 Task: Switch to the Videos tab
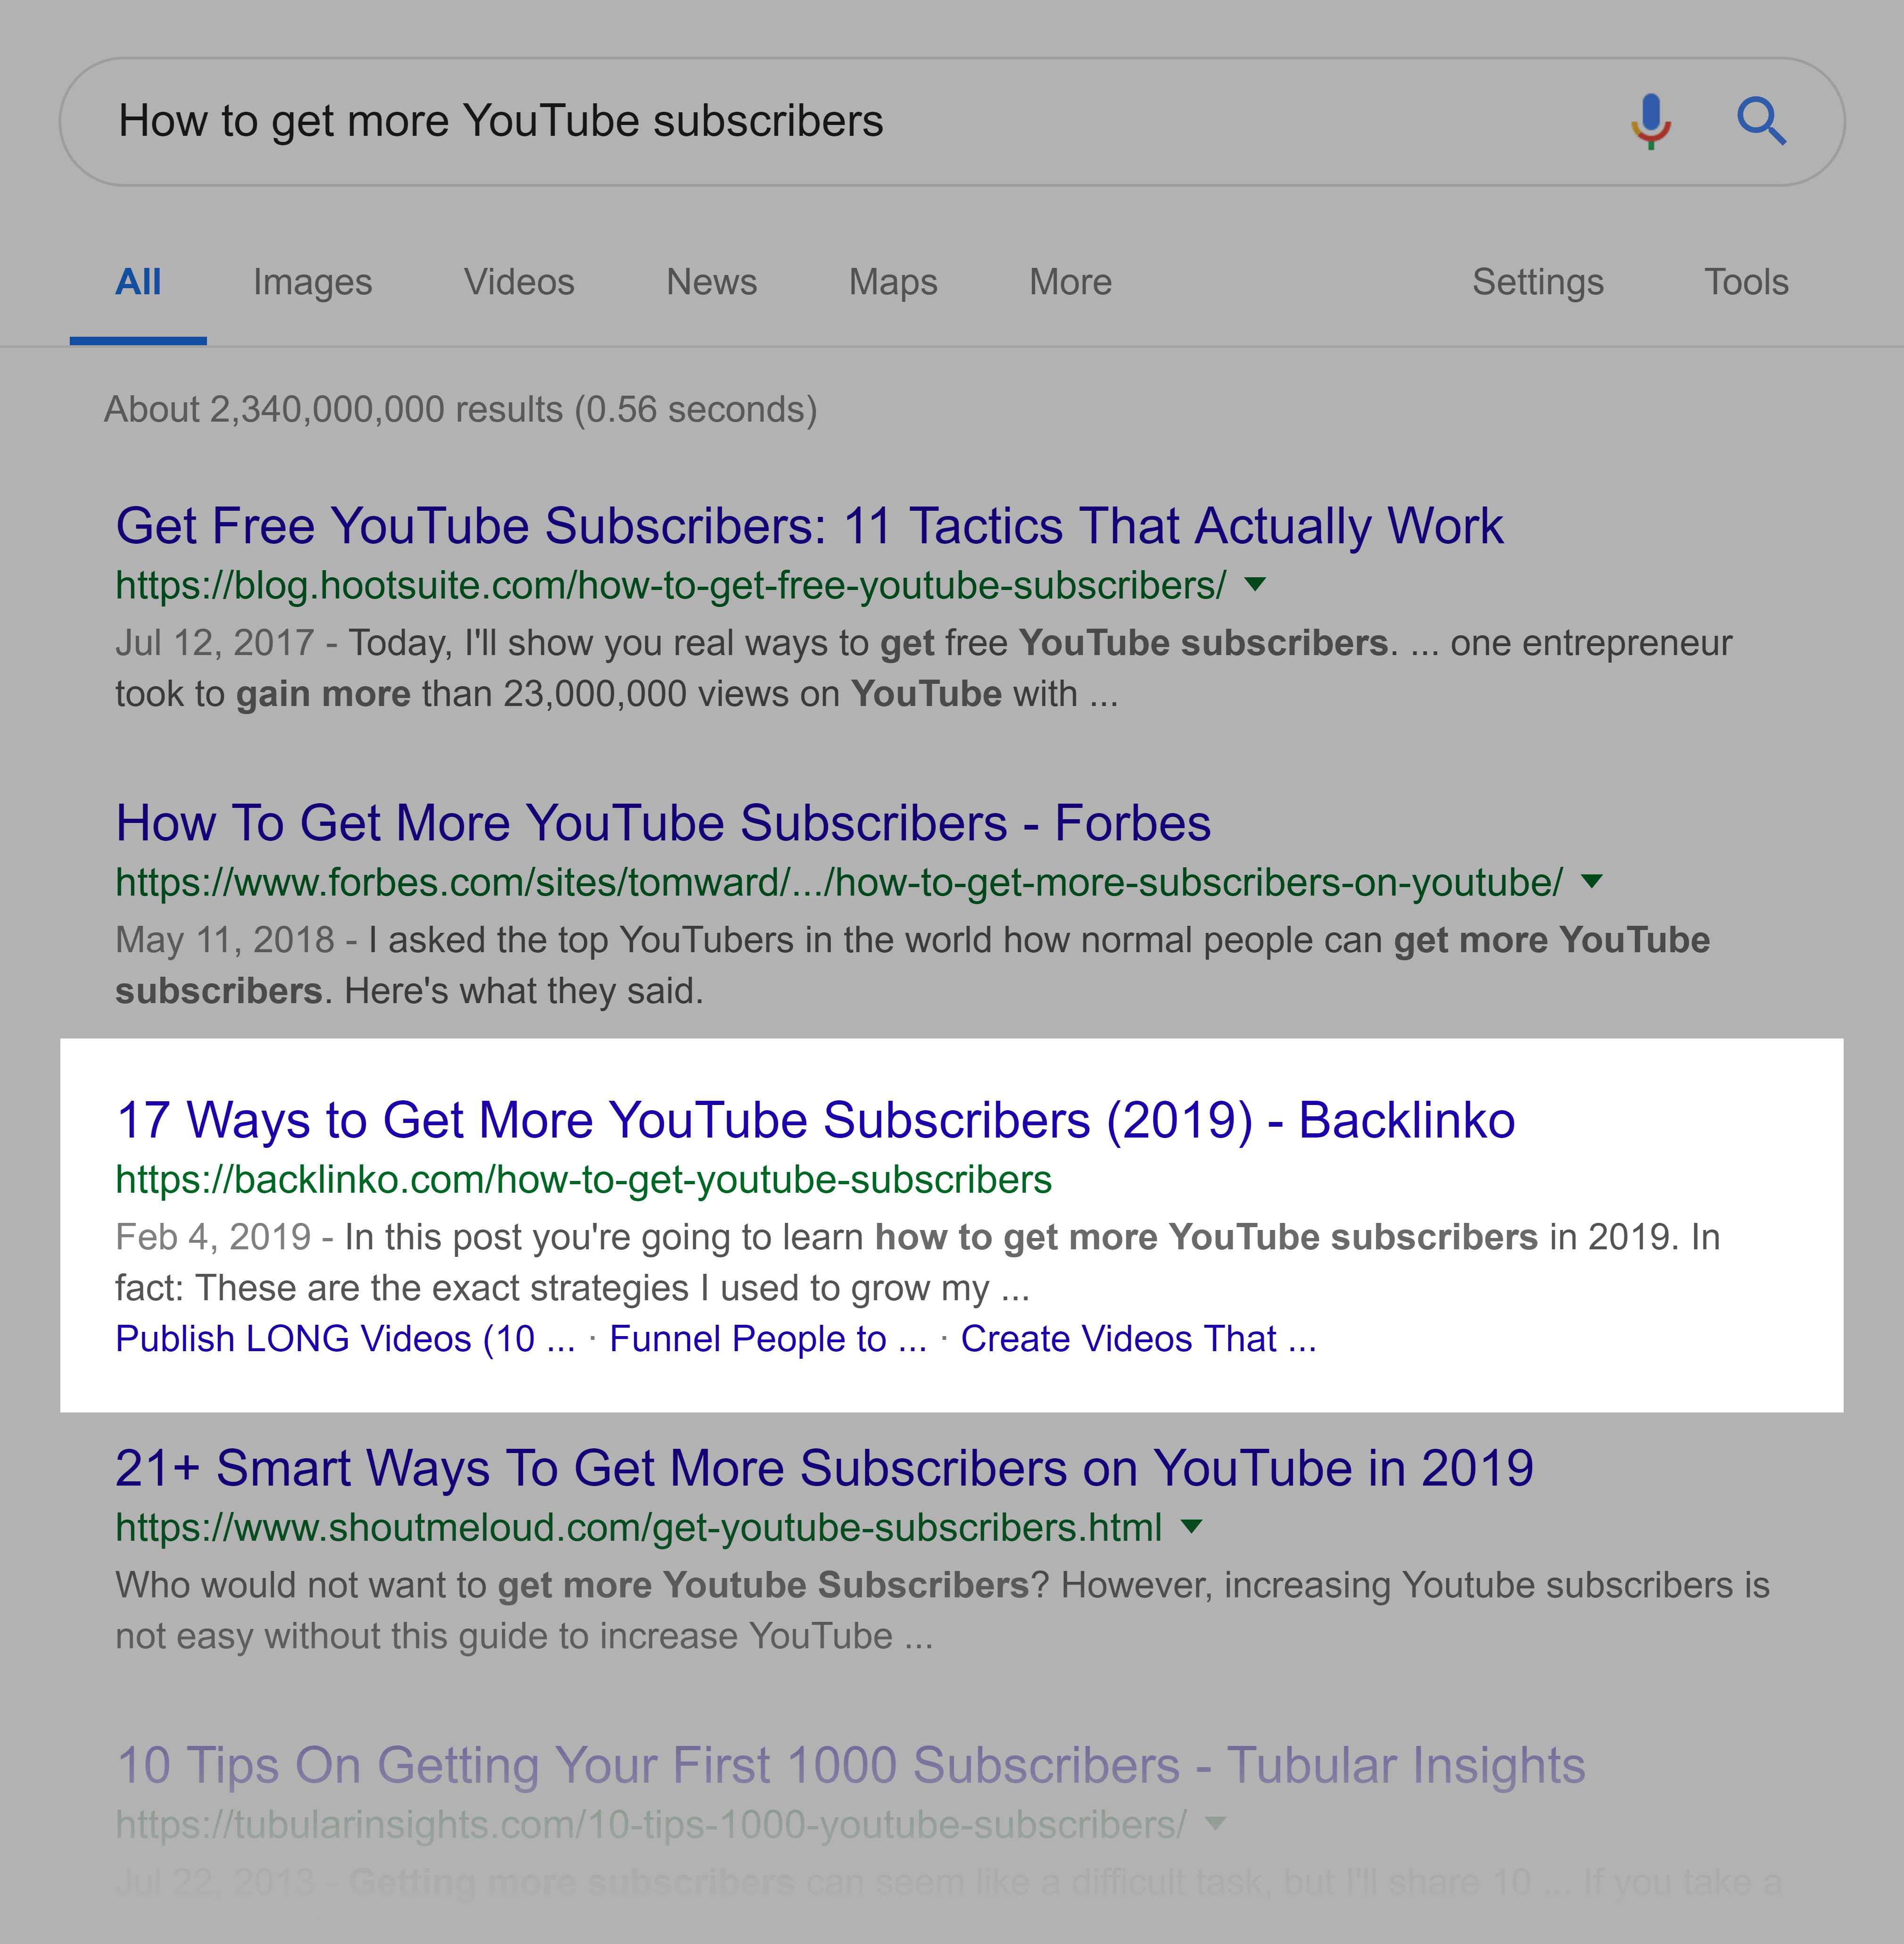519,283
